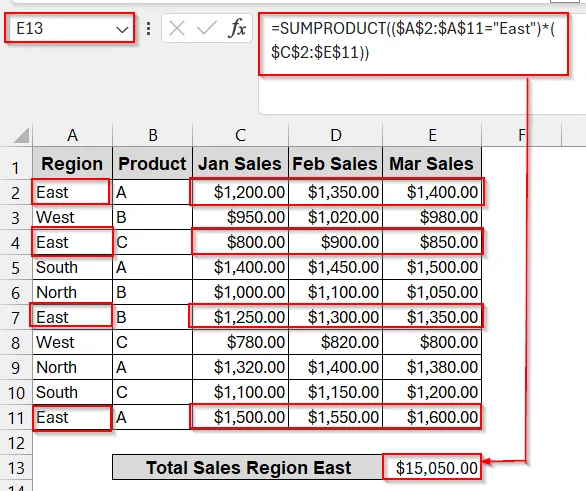This screenshot has height=491, width=586.
Task: Select the South cell in row 10
Action: pyautogui.click(x=73, y=392)
